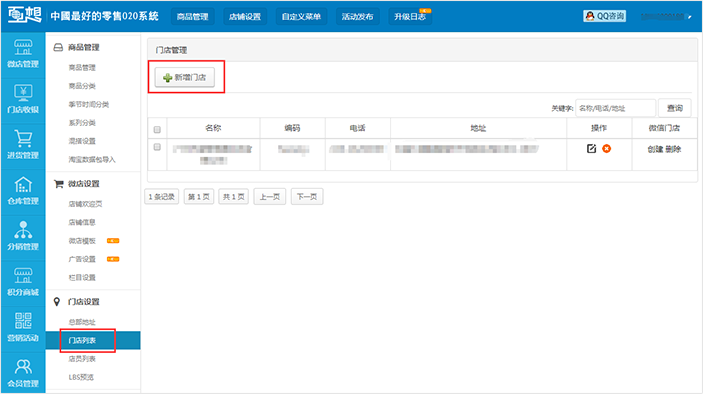Open 积分商城 sidebar icon
This screenshot has width=703, height=394.
23,283
